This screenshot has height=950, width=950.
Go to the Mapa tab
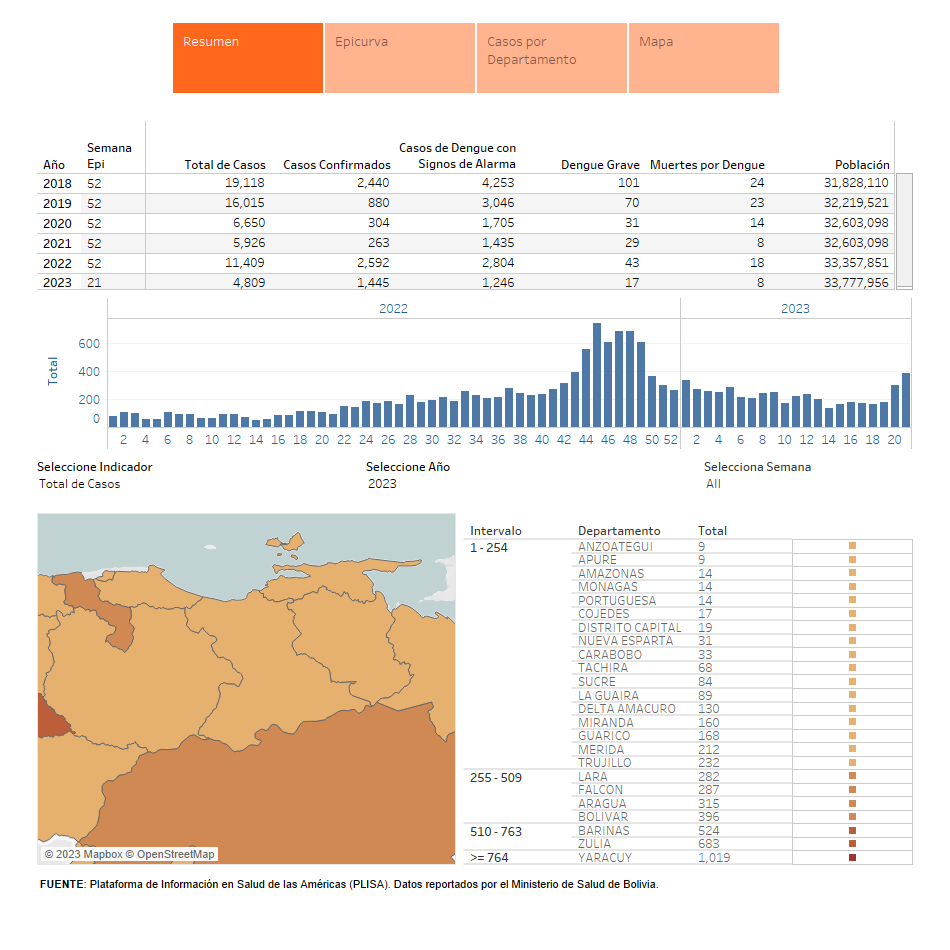click(x=703, y=58)
